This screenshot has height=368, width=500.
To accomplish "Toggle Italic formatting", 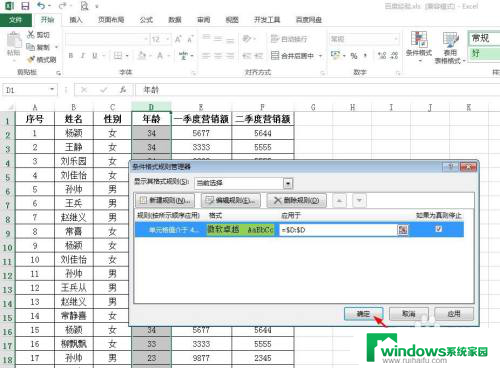I will (x=83, y=56).
